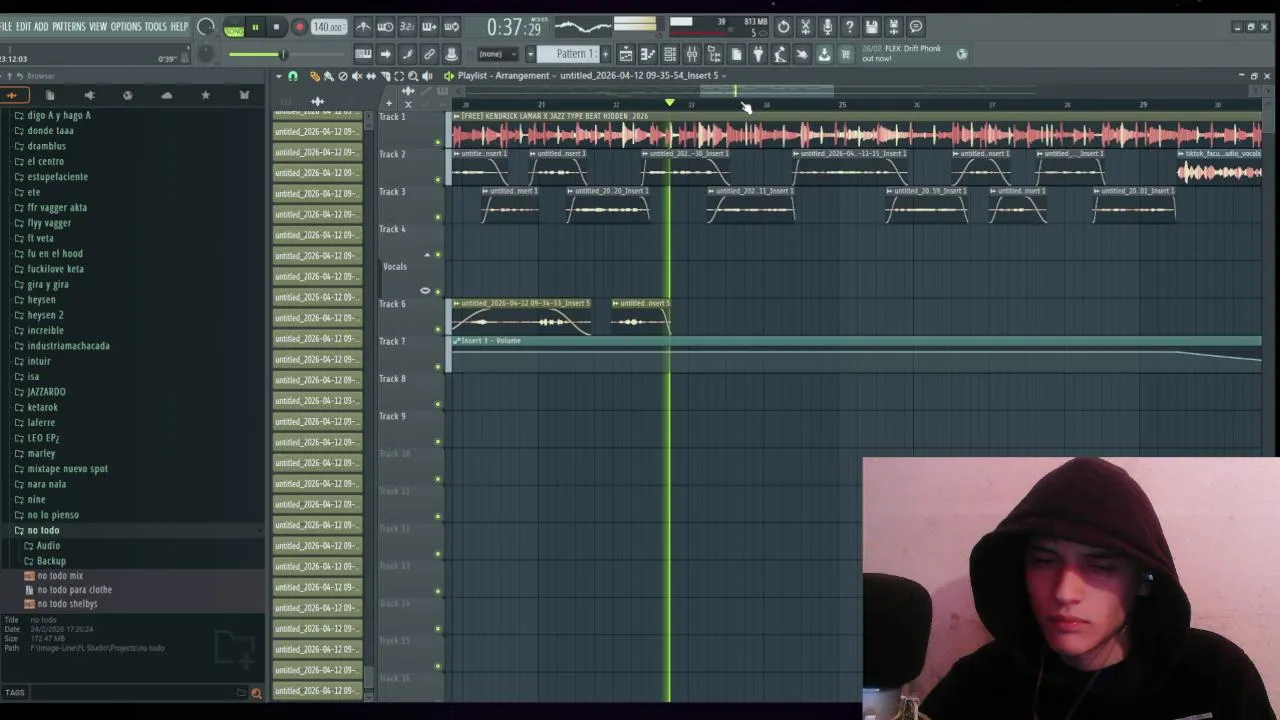The height and width of the screenshot is (720, 1280).
Task: Open the OPTIONS menu
Action: [x=126, y=27]
